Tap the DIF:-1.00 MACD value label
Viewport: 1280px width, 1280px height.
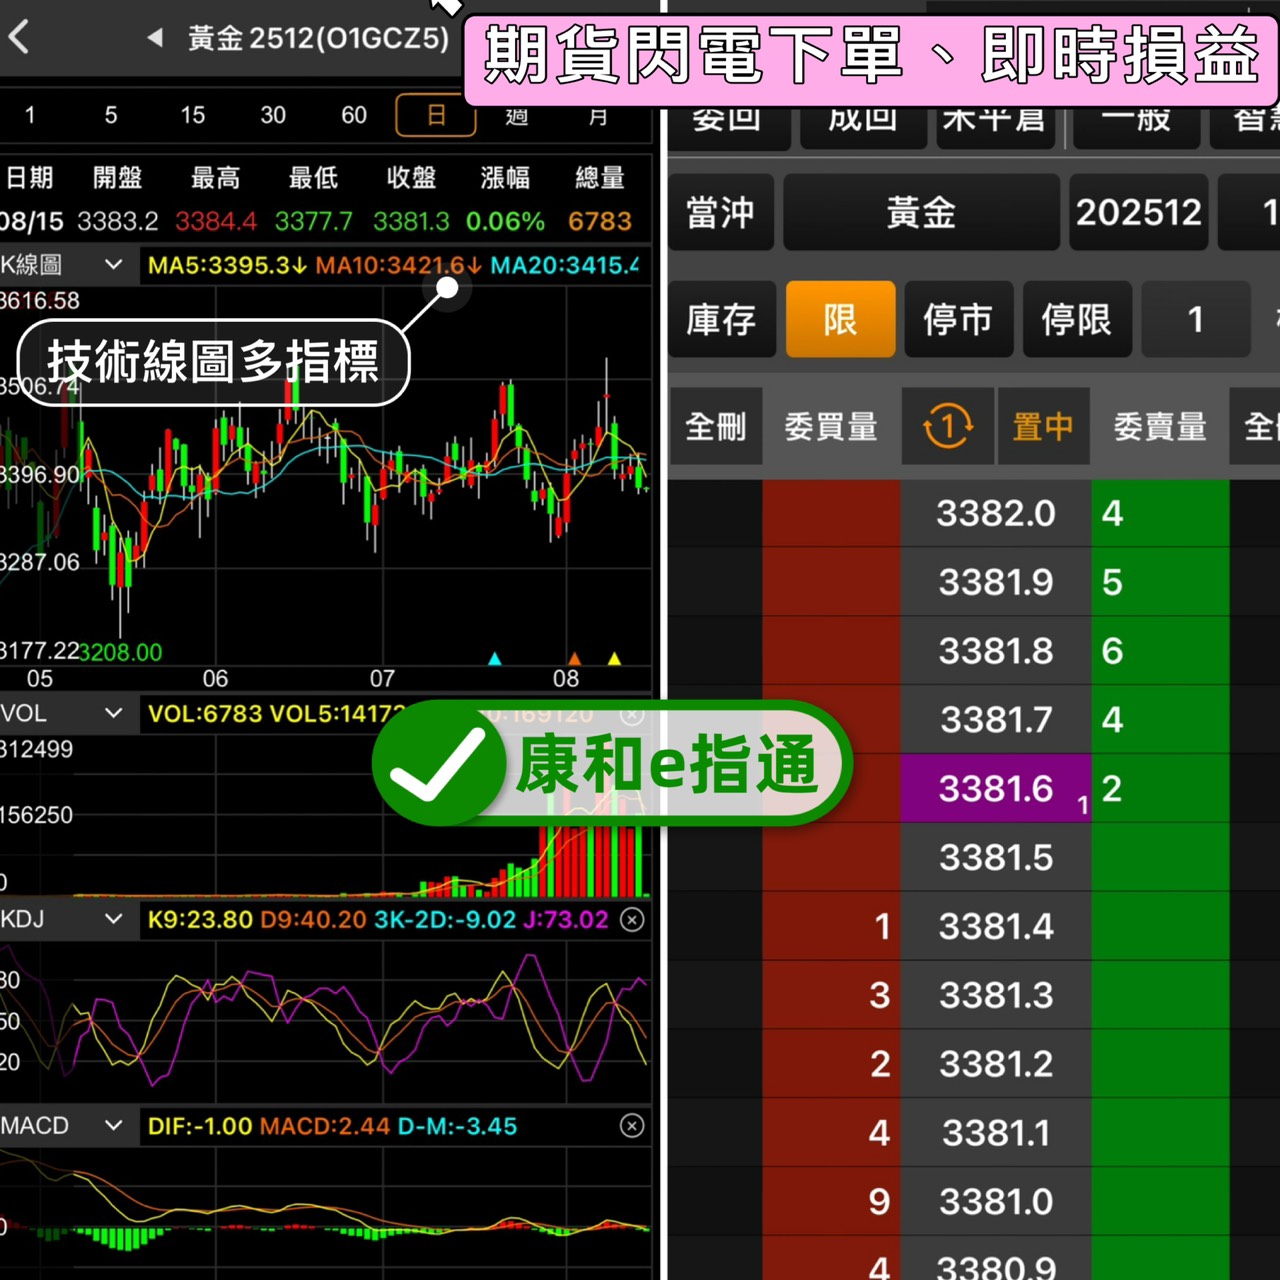(x=200, y=1126)
